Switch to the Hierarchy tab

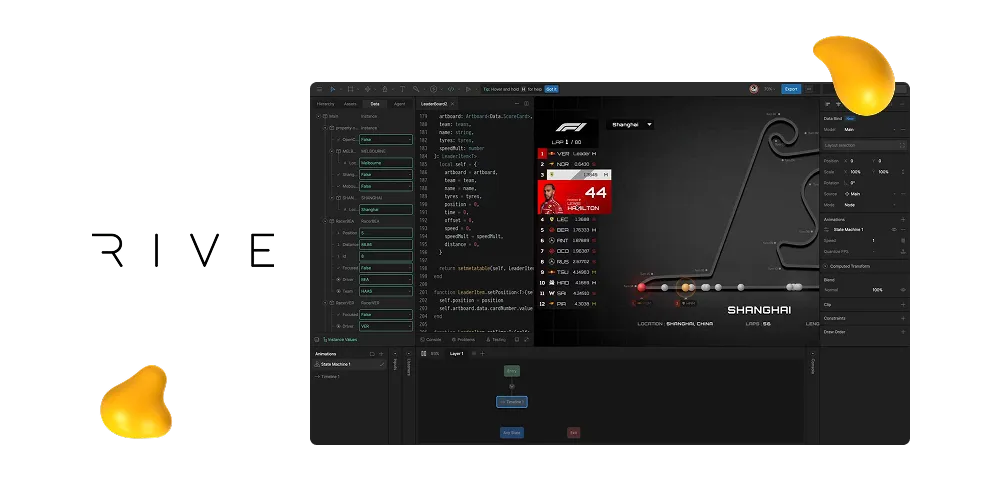pos(325,104)
